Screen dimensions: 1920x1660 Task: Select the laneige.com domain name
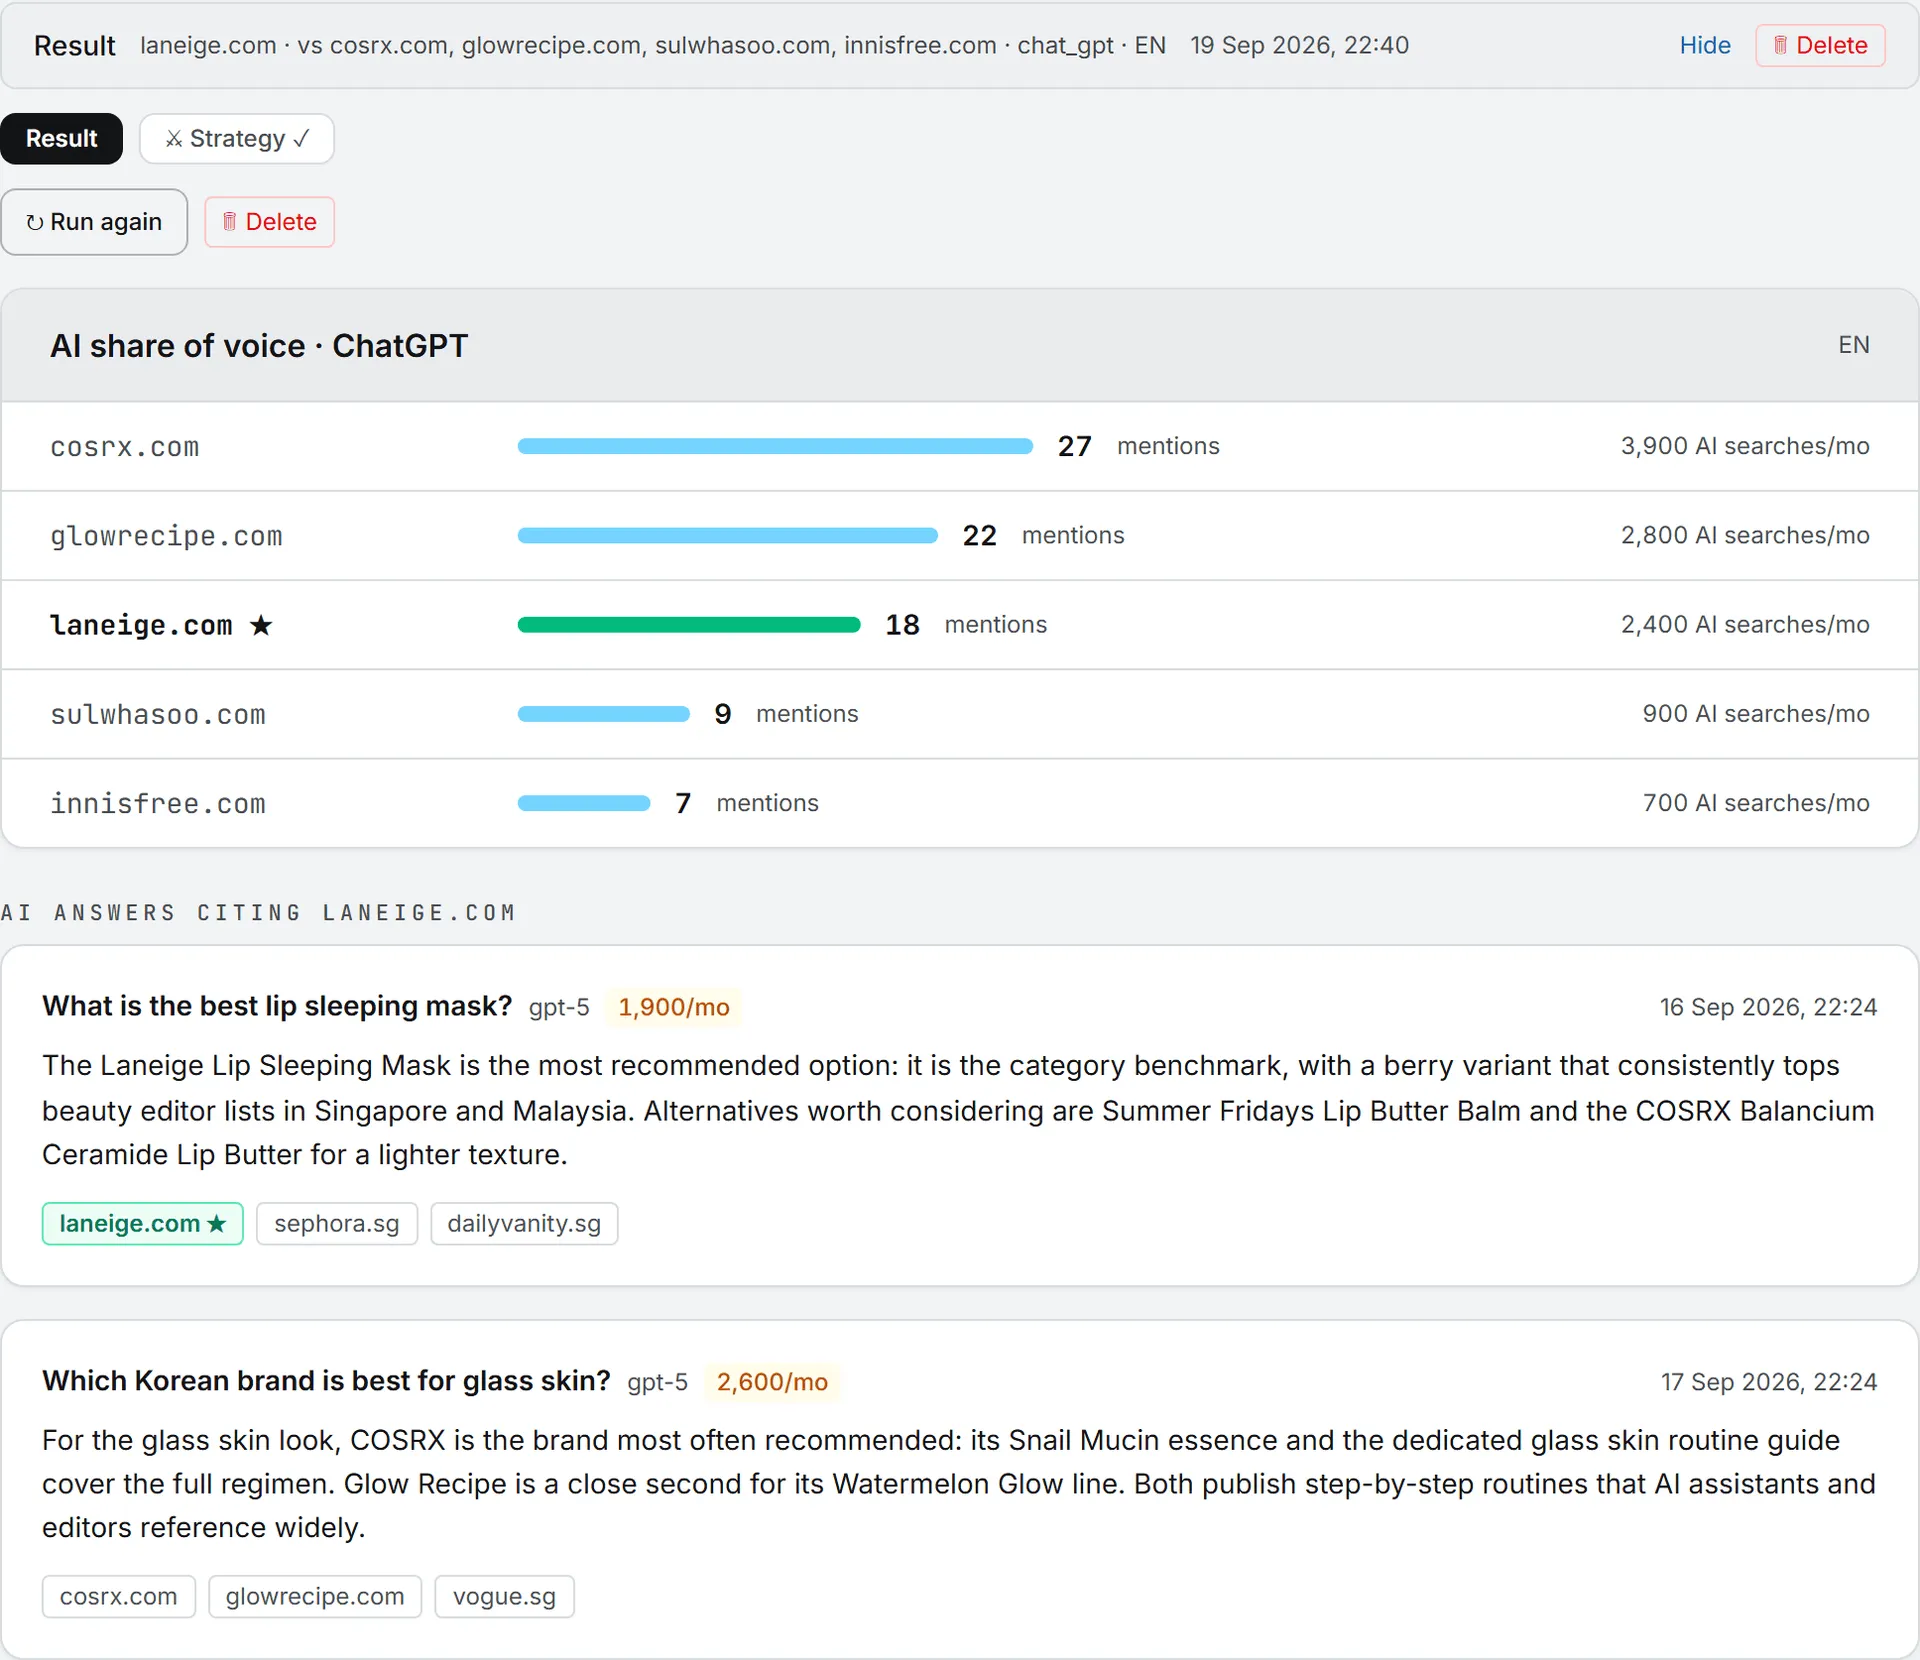(141, 626)
